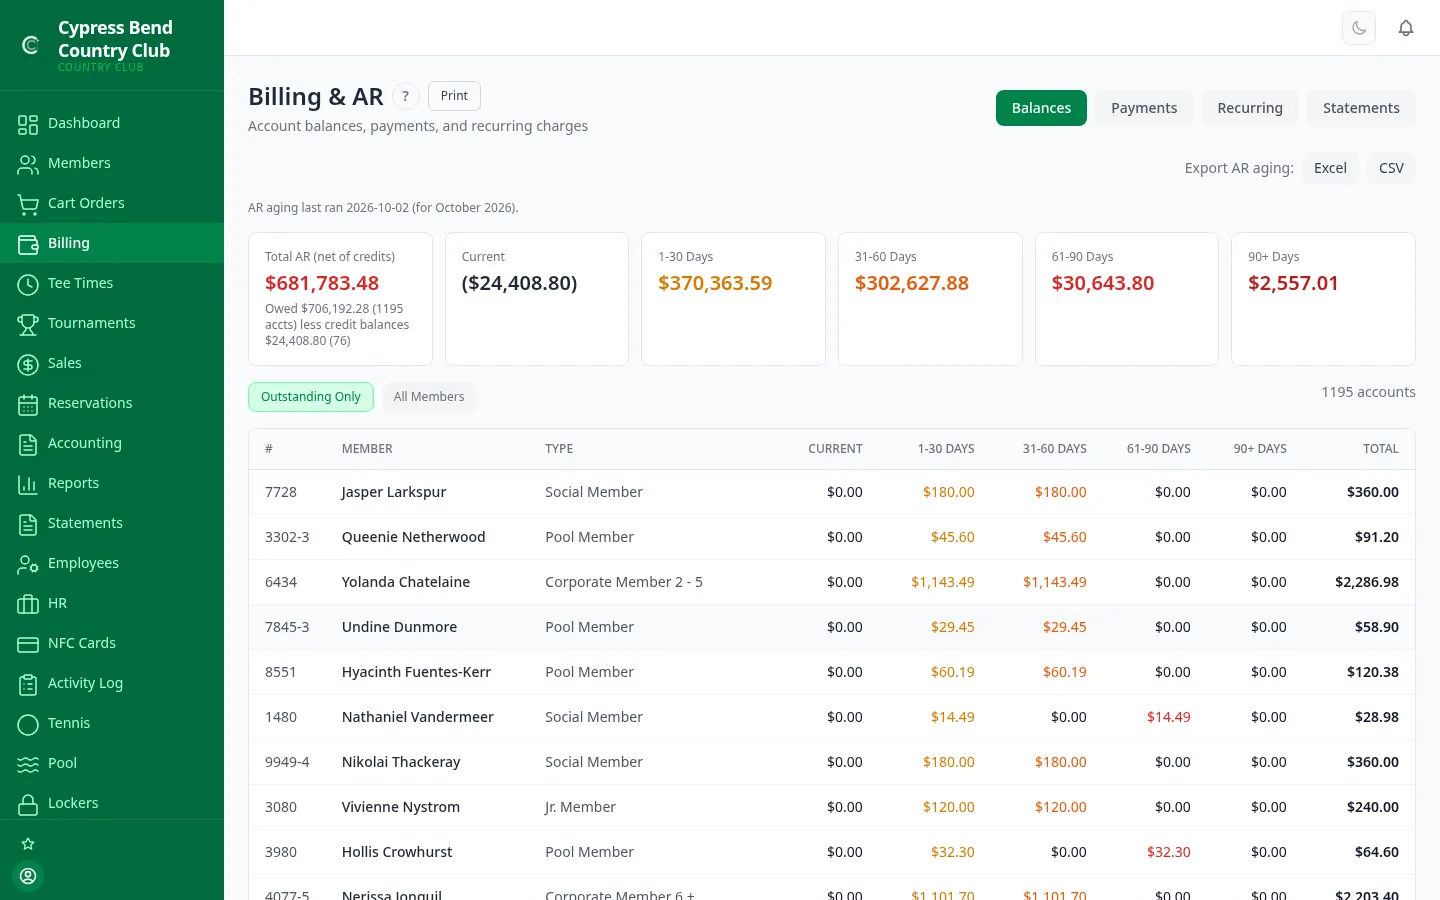Open the Billing help question mark
Viewport: 1440px width, 900px height.
pos(405,96)
